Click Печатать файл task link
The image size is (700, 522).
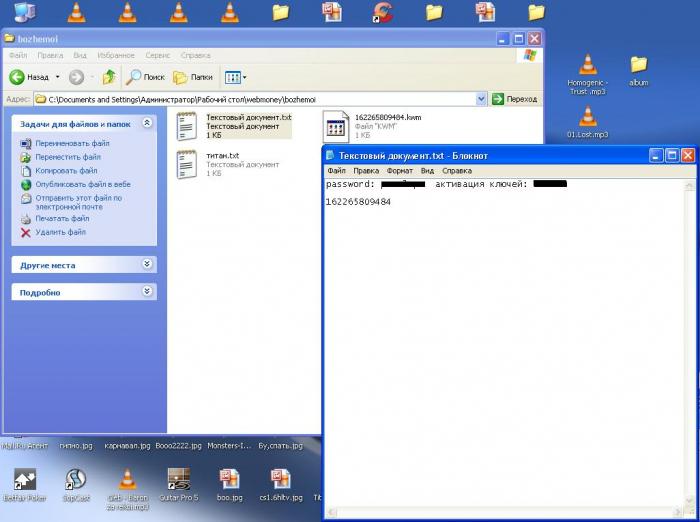click(62, 218)
